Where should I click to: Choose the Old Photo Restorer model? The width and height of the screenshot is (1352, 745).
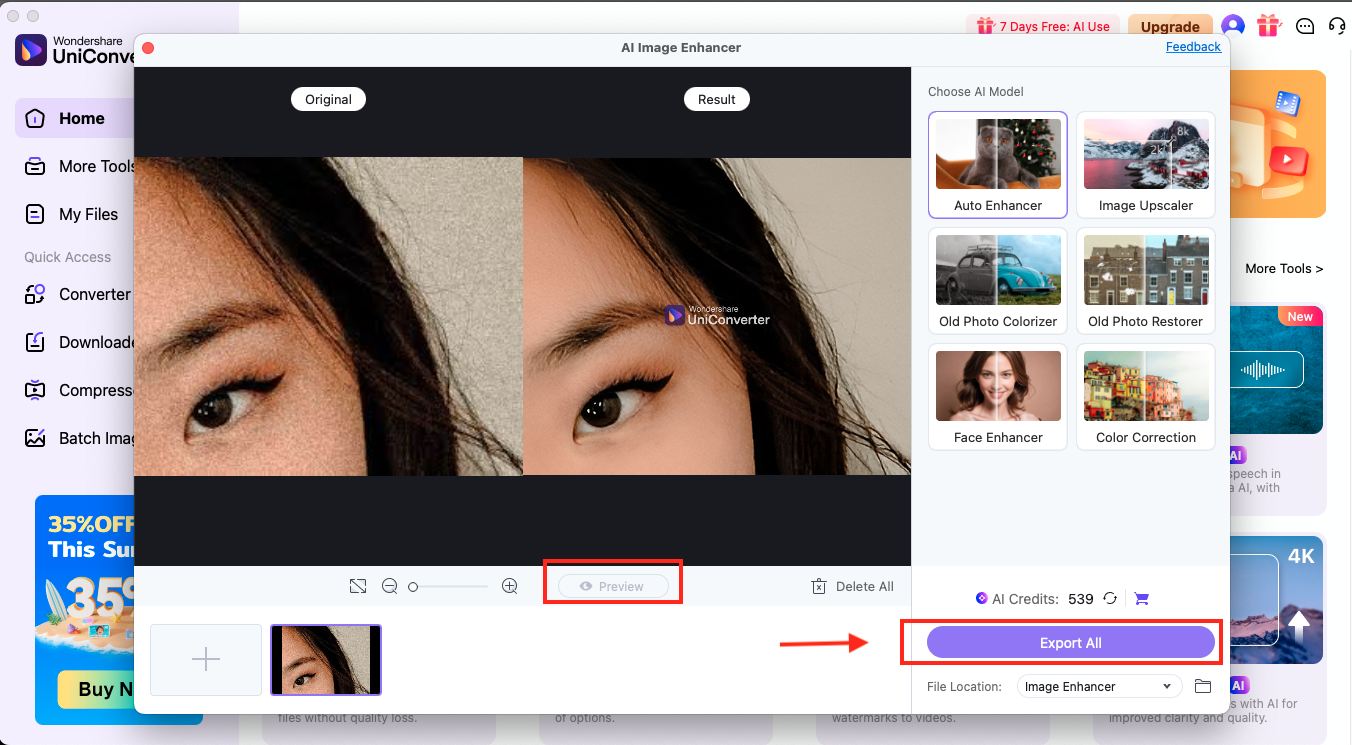tap(1146, 281)
